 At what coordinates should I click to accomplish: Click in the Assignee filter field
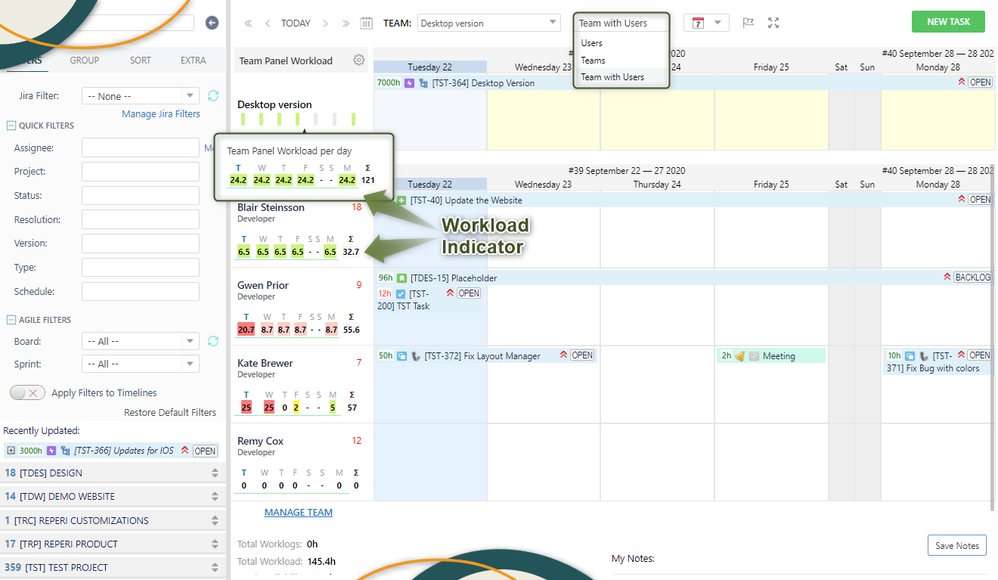pyautogui.click(x=140, y=148)
